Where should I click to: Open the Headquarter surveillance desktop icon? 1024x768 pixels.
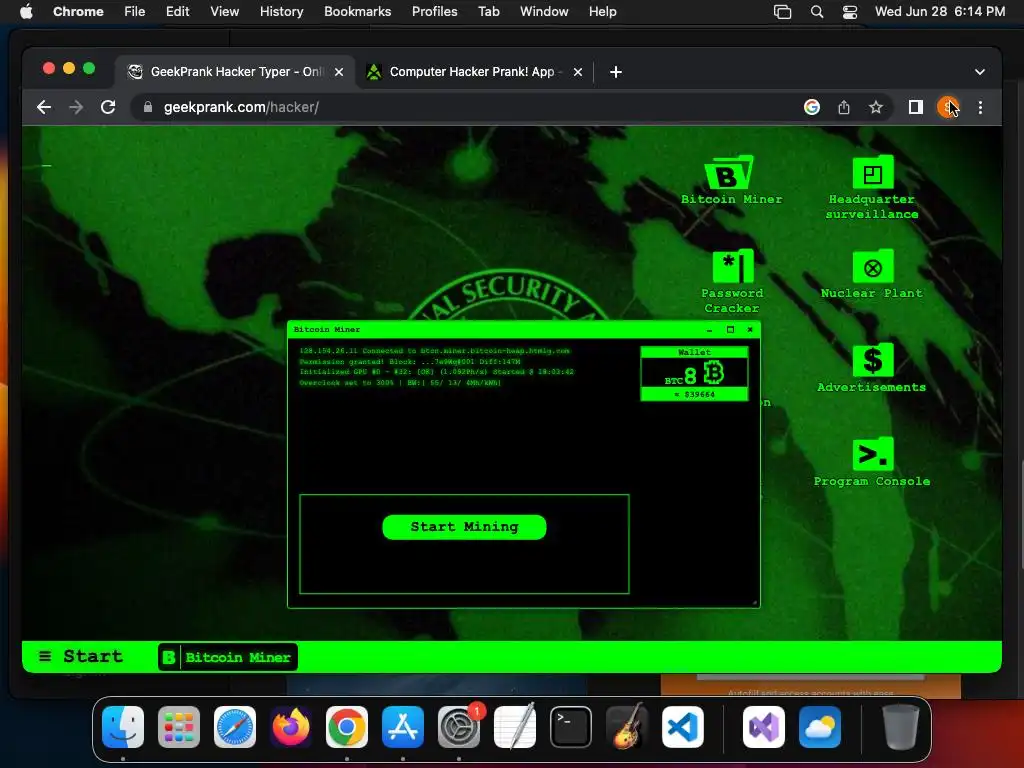click(872, 187)
